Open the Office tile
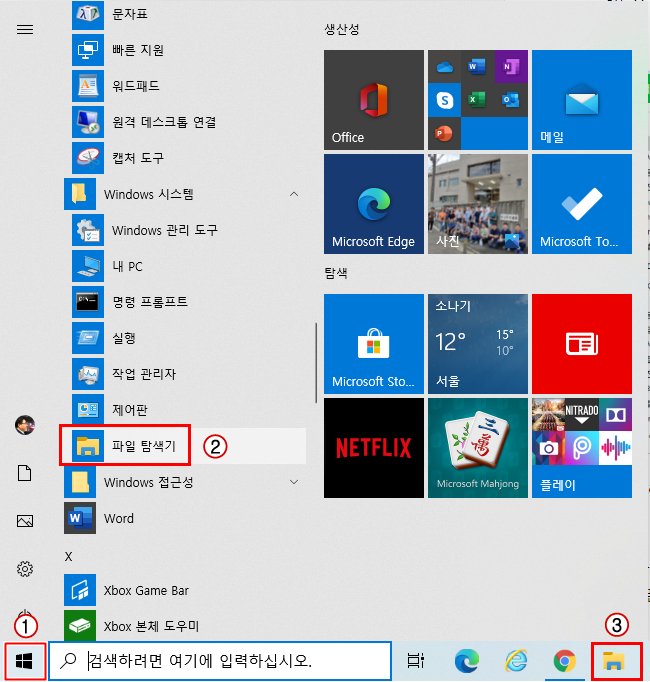The image size is (650, 682). (374, 100)
